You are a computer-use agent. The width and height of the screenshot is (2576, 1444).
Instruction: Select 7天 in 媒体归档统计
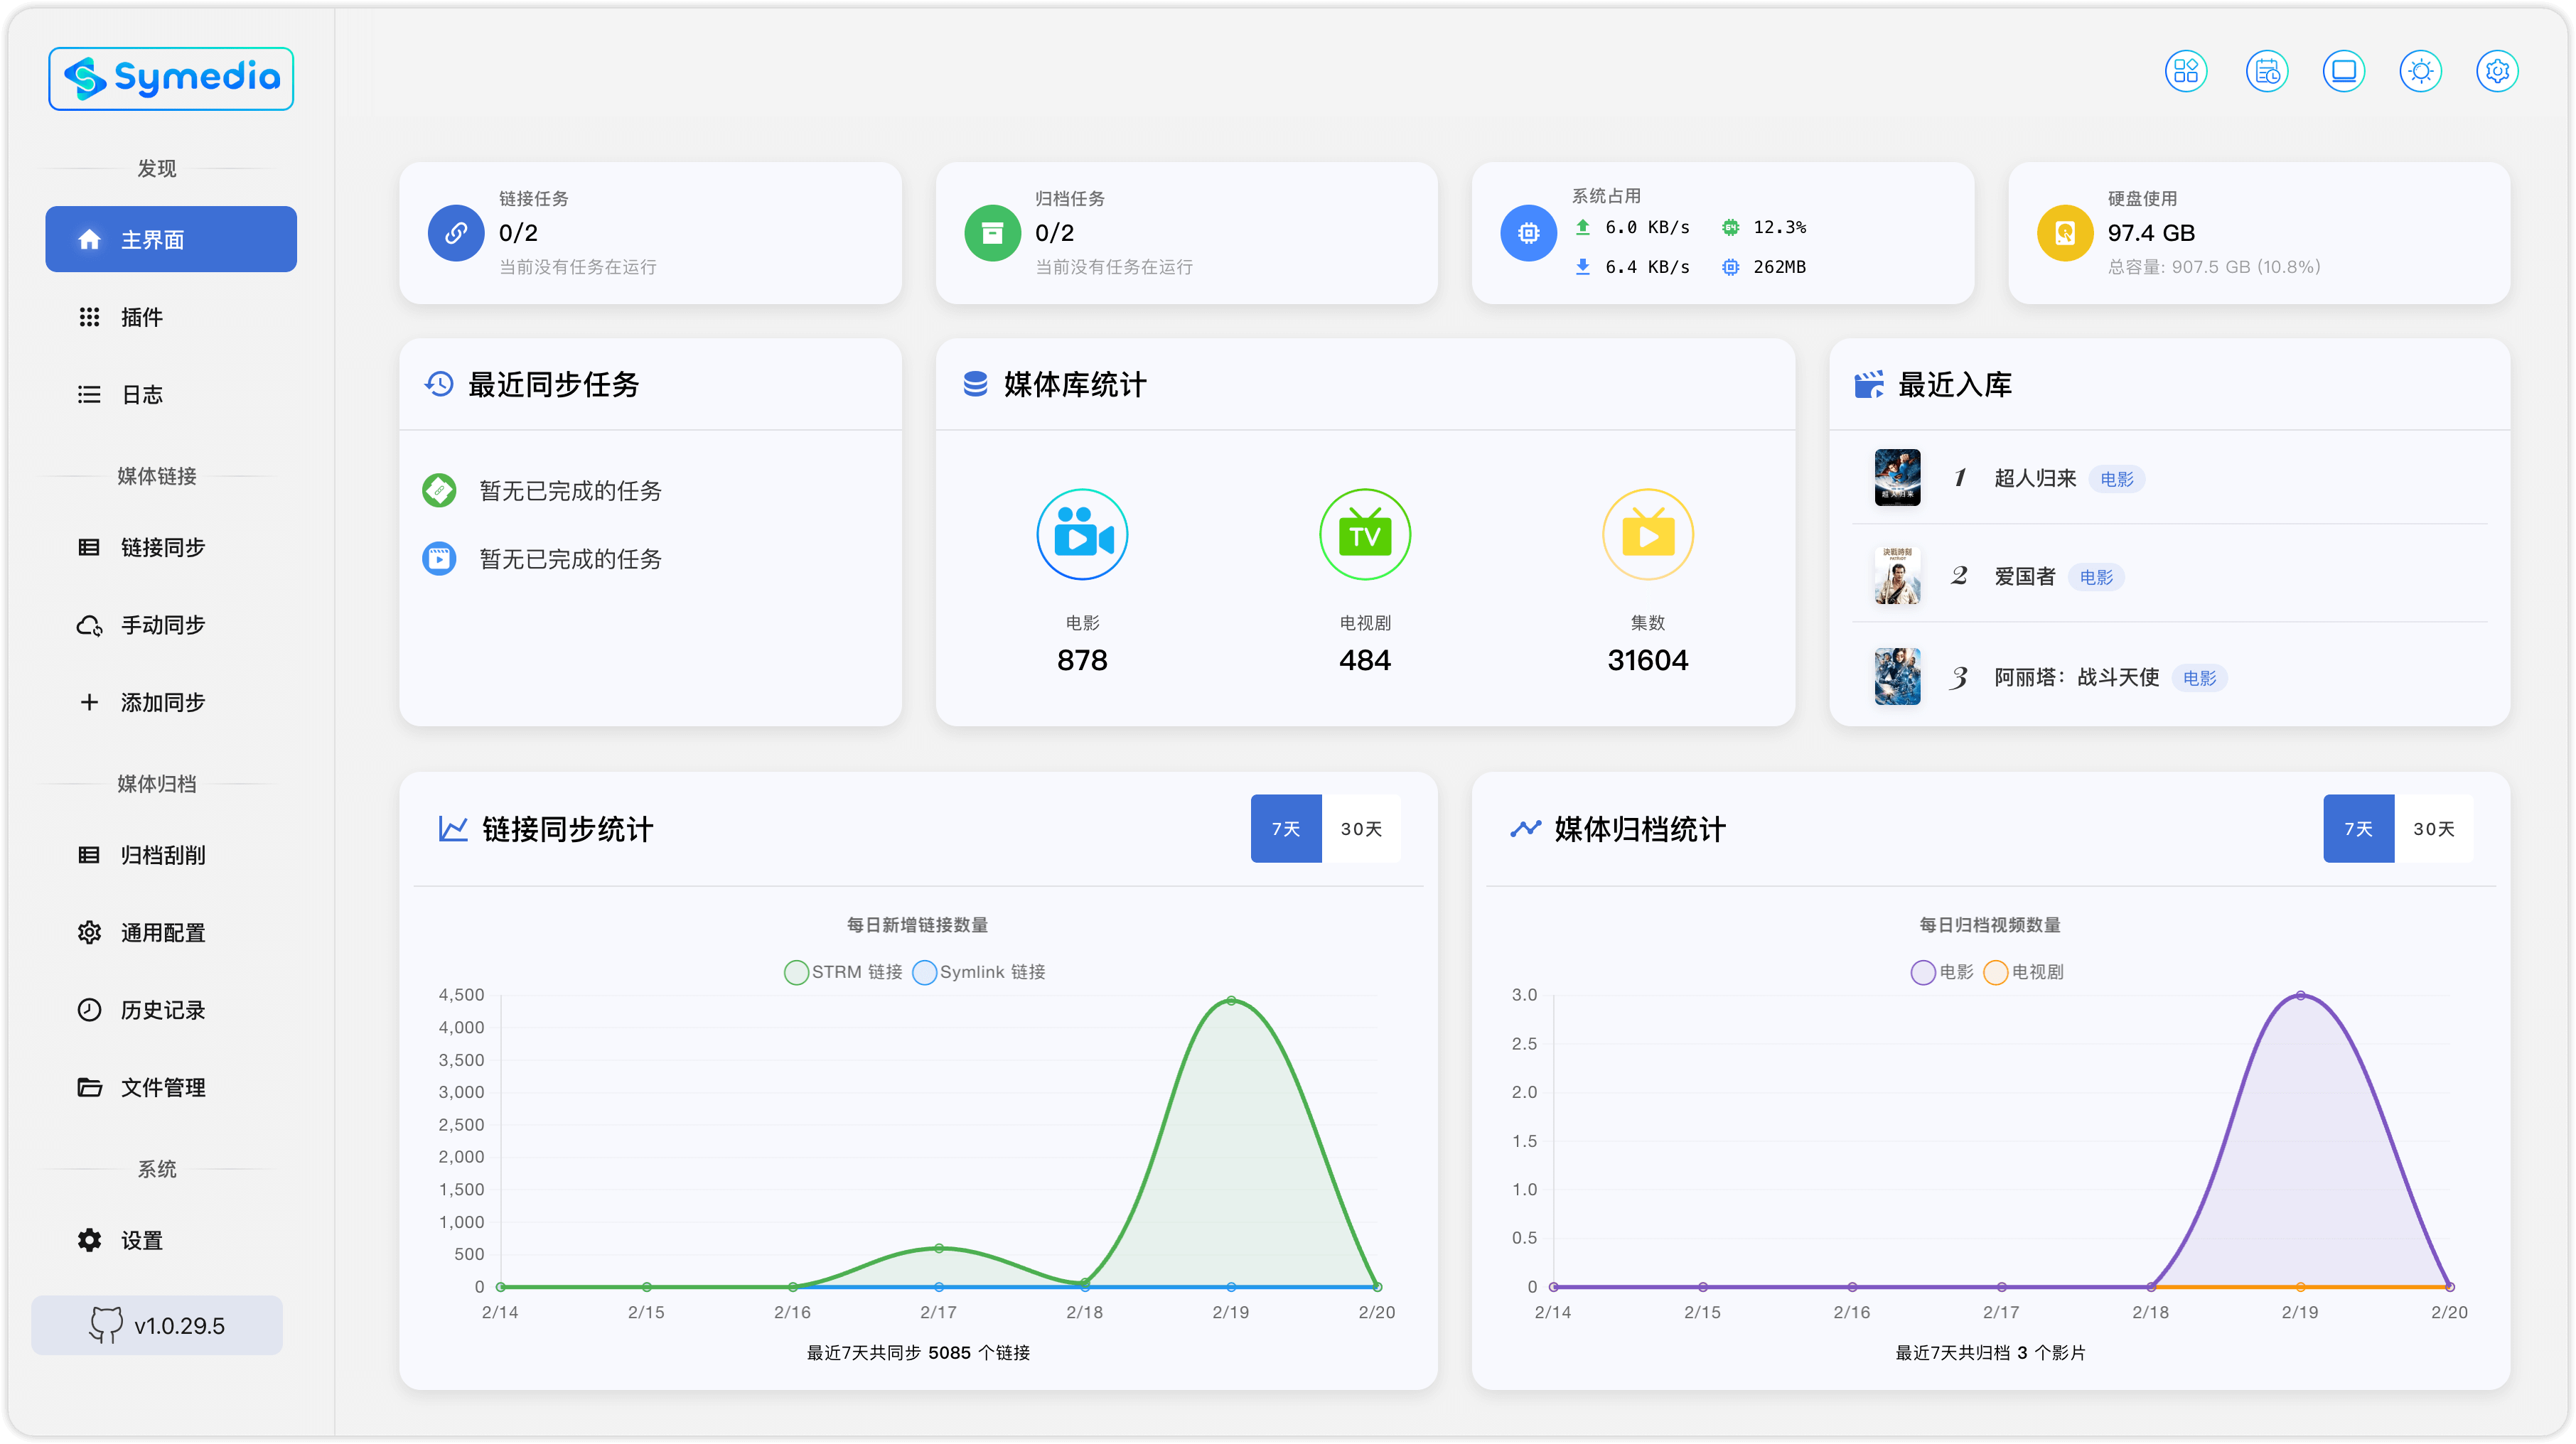click(x=2358, y=828)
